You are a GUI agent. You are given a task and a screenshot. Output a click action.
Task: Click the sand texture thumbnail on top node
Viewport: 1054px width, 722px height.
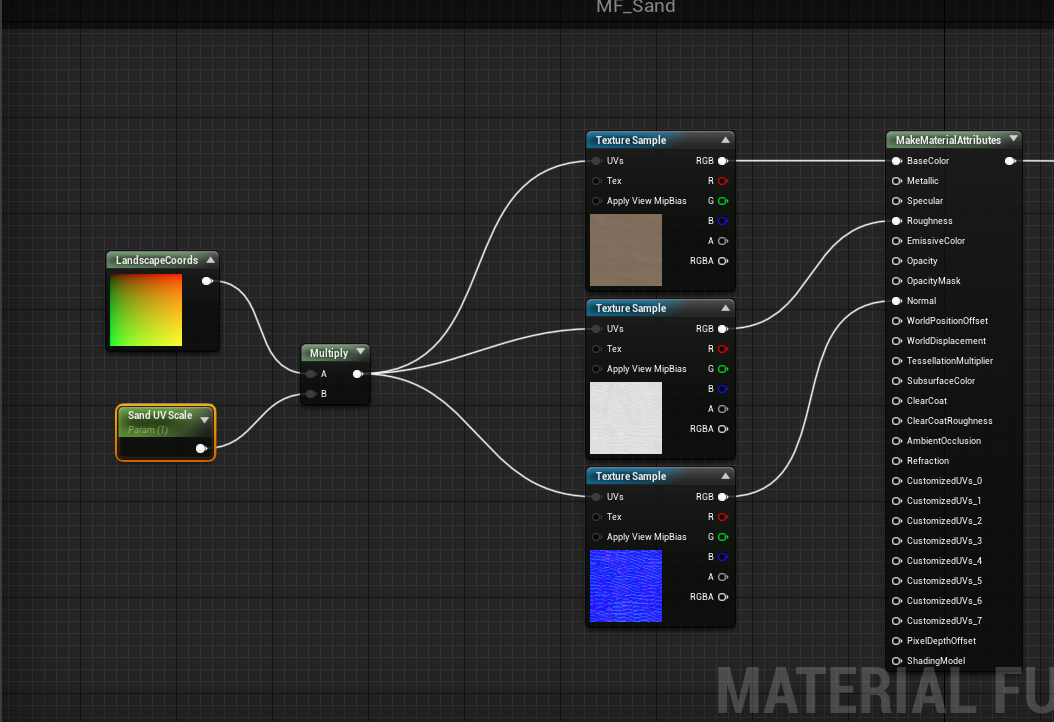[626, 249]
